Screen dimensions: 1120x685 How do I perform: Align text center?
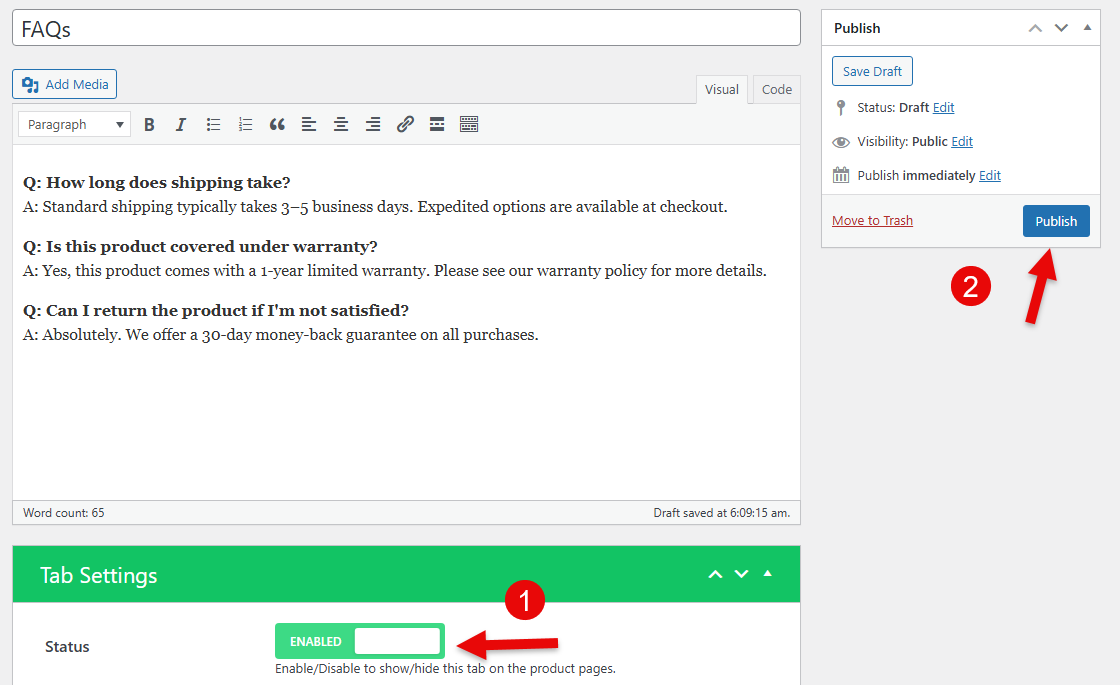click(341, 124)
